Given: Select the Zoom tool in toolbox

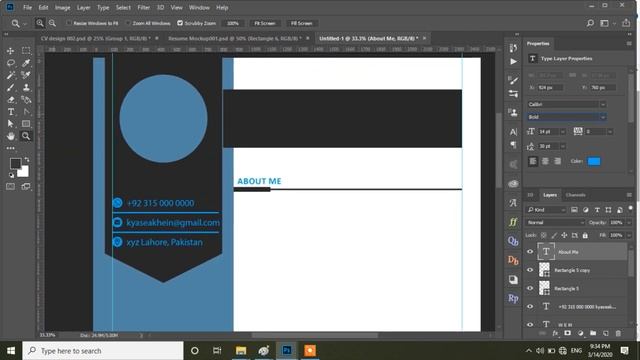Looking at the screenshot, I should [26, 136].
